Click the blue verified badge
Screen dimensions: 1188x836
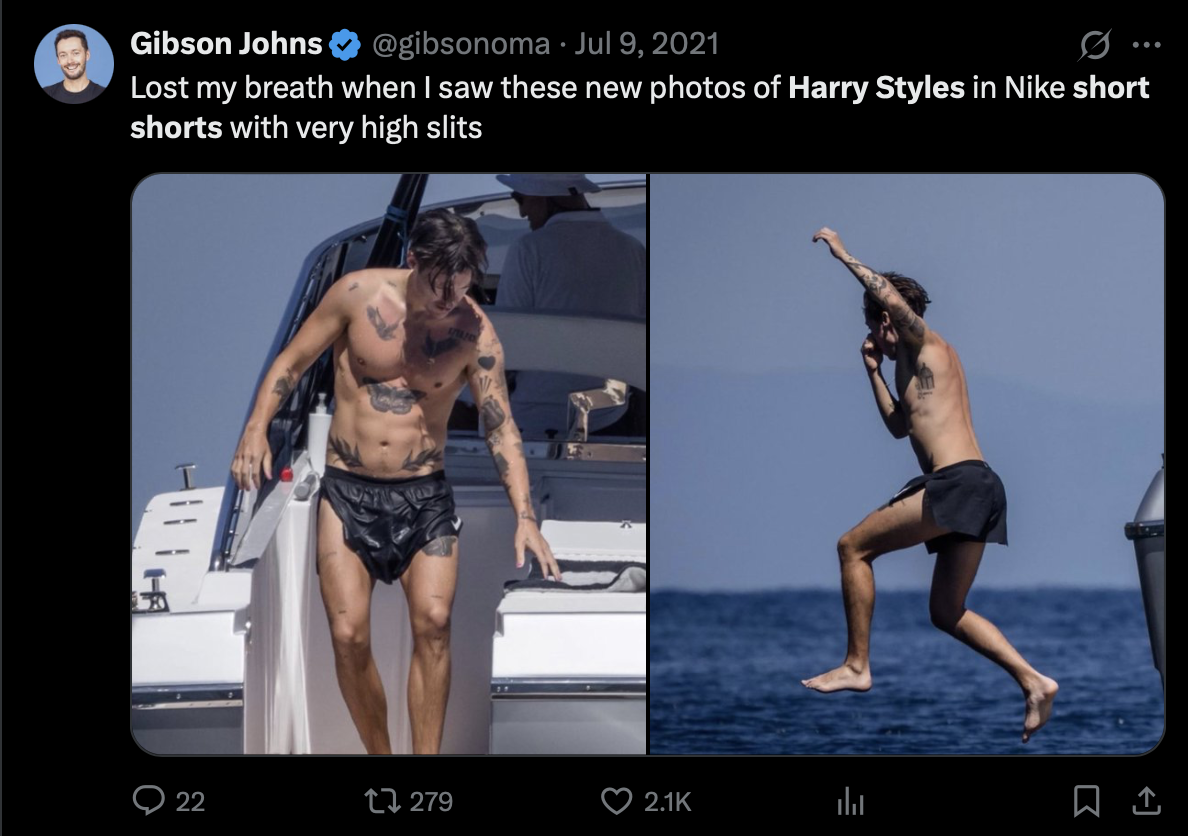point(346,44)
